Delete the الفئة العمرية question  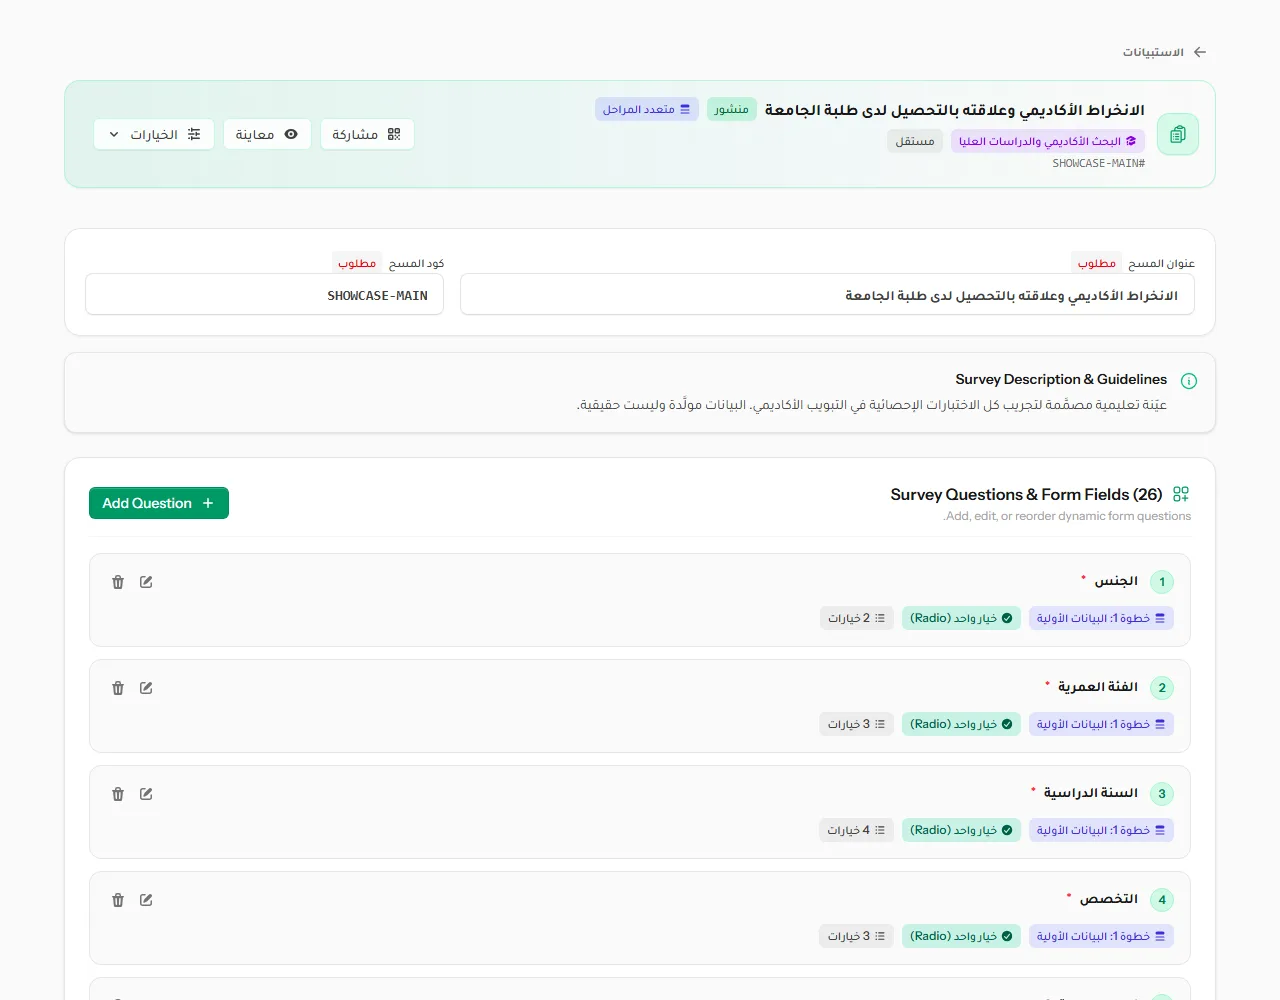coord(118,688)
